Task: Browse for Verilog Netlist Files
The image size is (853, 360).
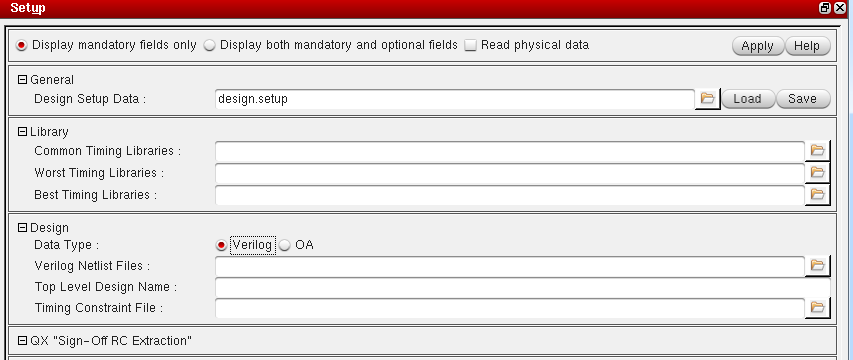Action: coord(817,265)
